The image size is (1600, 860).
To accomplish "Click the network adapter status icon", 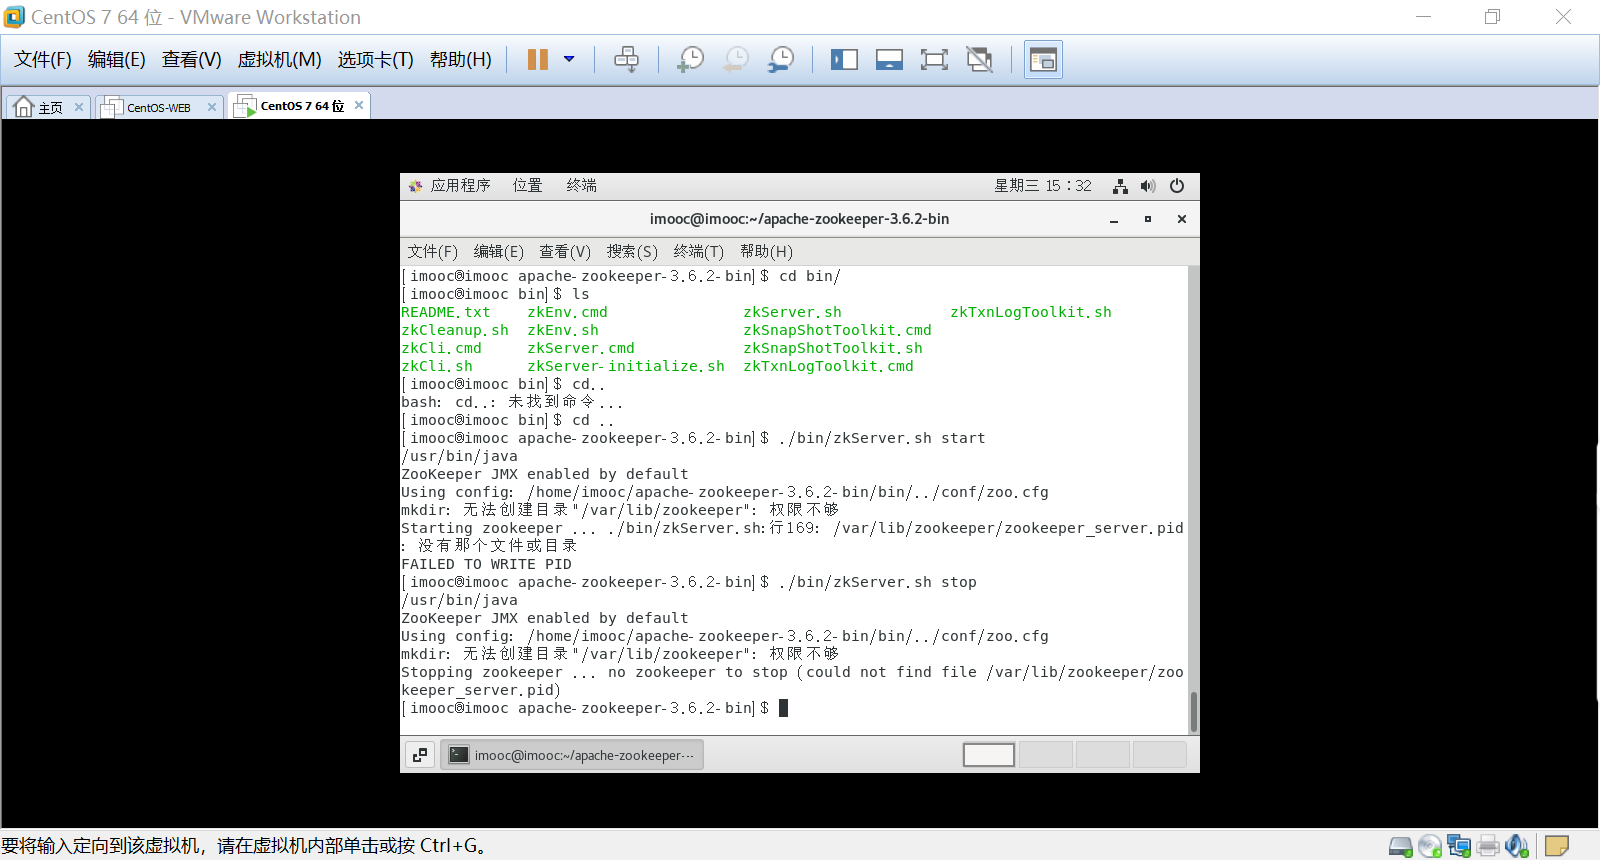I will point(1459,846).
